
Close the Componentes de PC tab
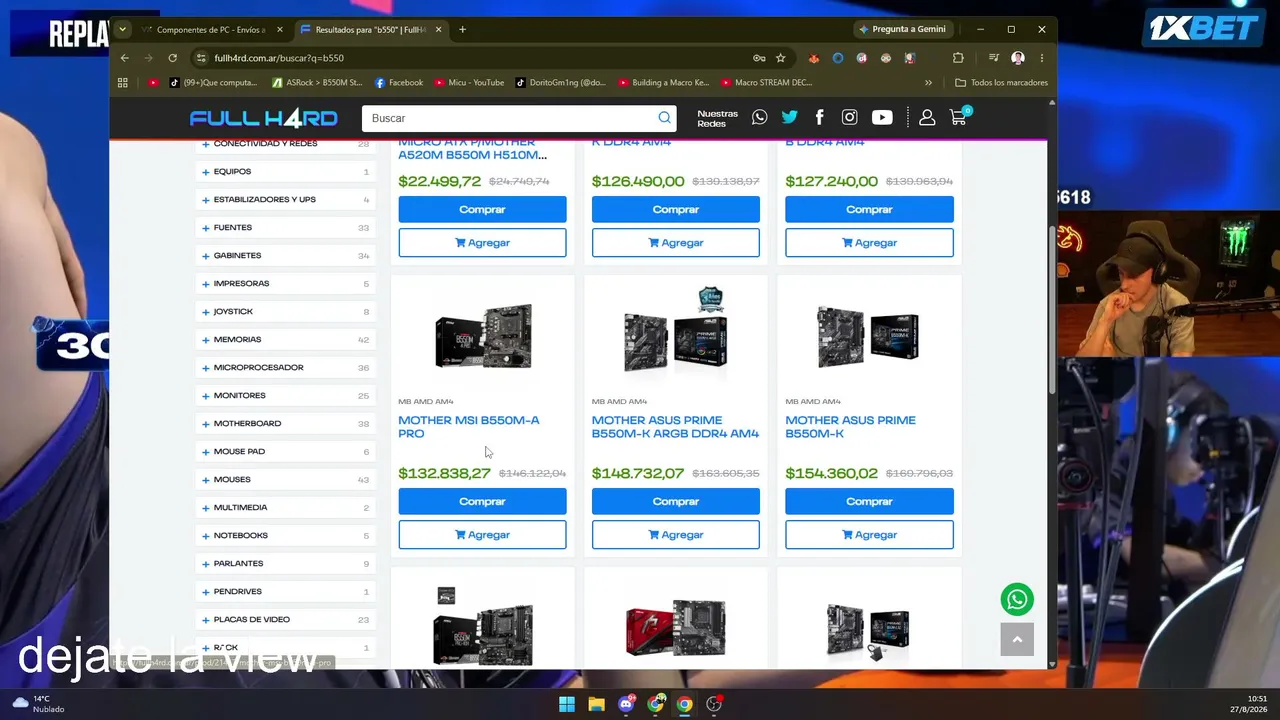click(x=280, y=30)
